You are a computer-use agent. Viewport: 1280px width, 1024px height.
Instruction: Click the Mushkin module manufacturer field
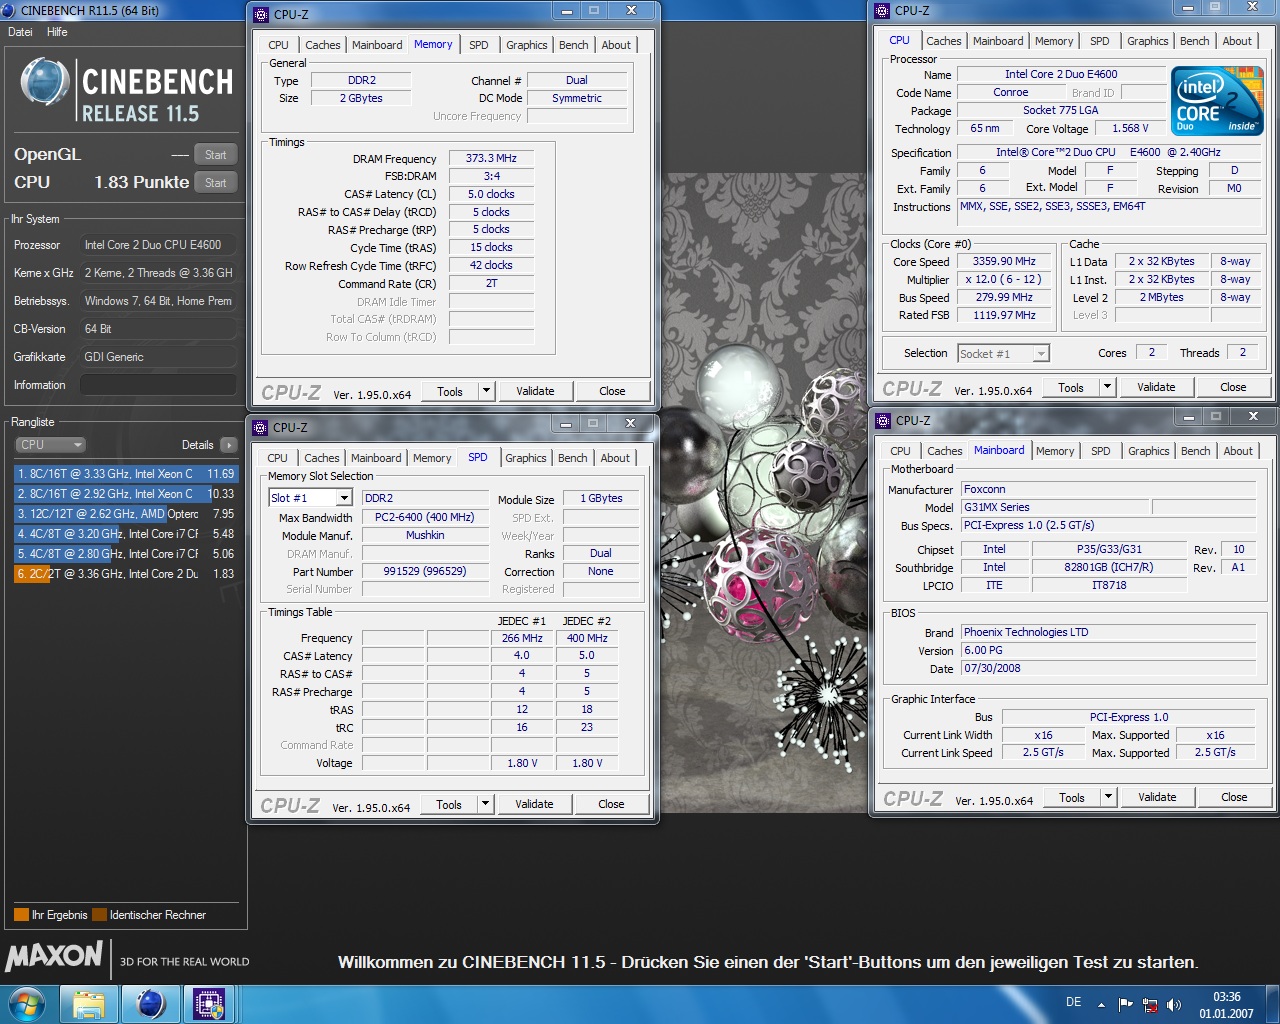pyautogui.click(x=424, y=535)
